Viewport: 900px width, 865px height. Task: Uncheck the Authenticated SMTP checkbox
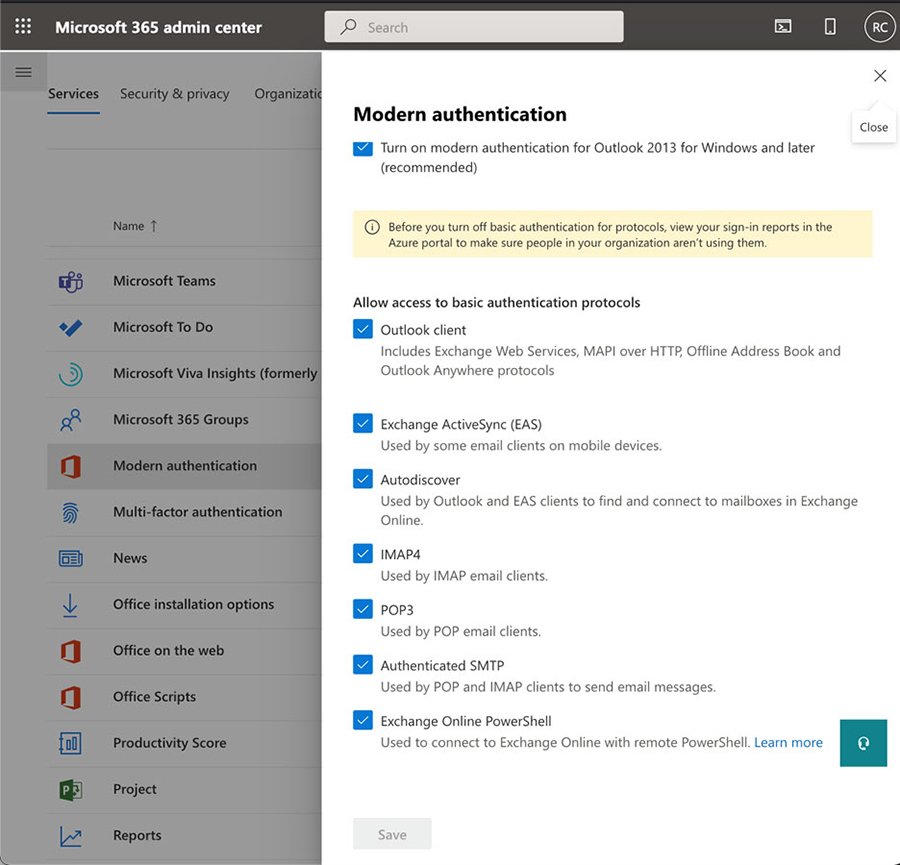[363, 664]
